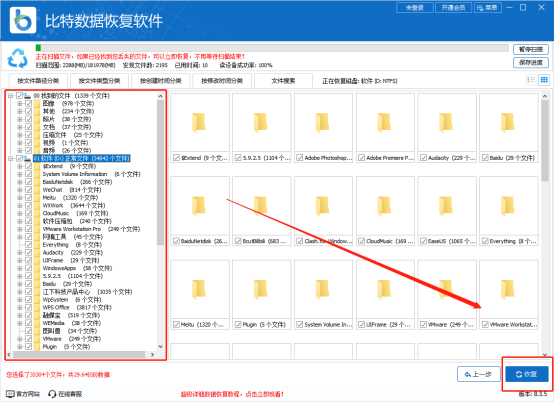
Task: Click the 暂停扫描 button
Action: (531, 49)
